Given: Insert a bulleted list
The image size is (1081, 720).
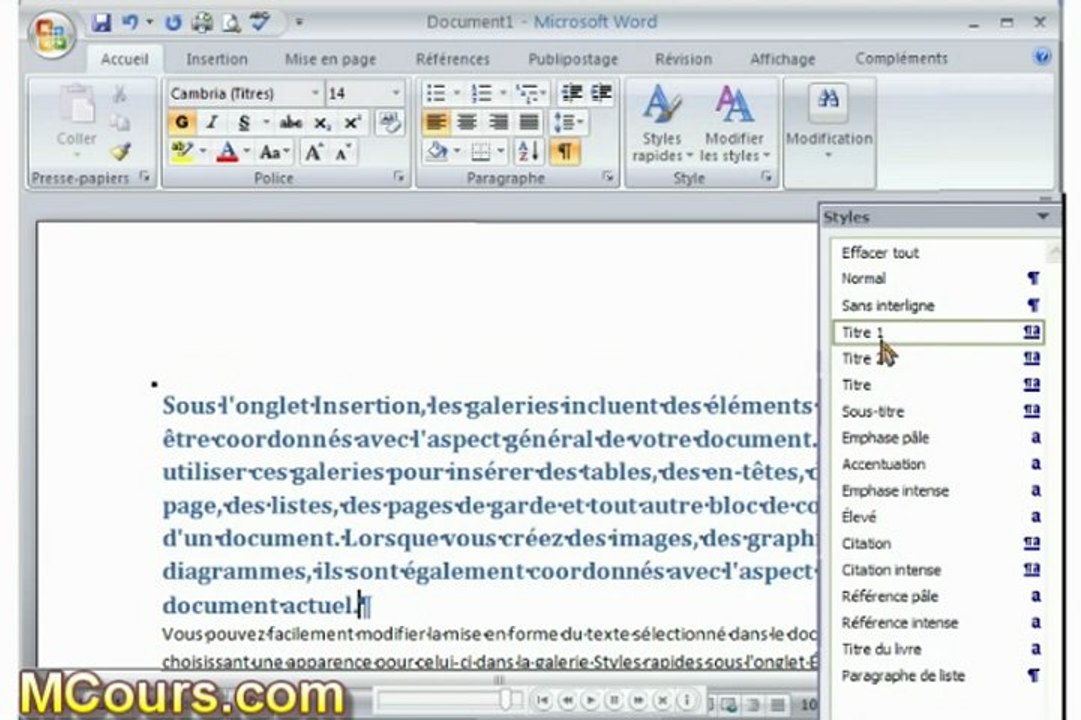Looking at the screenshot, I should coord(436,92).
